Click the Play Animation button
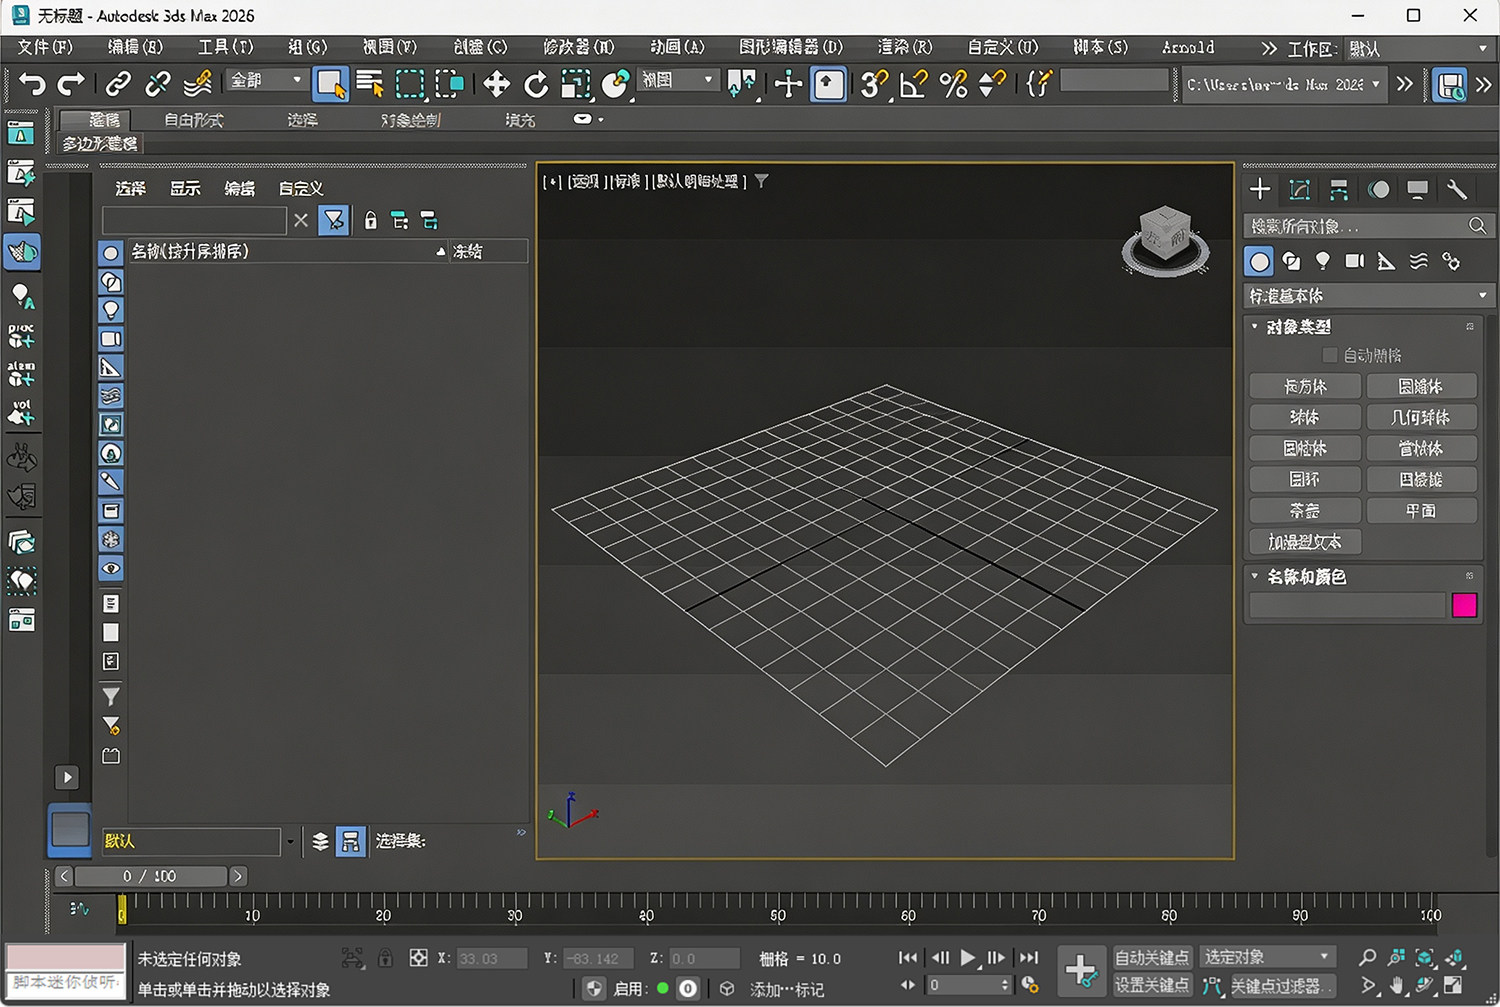1500x1007 pixels. tap(967, 958)
